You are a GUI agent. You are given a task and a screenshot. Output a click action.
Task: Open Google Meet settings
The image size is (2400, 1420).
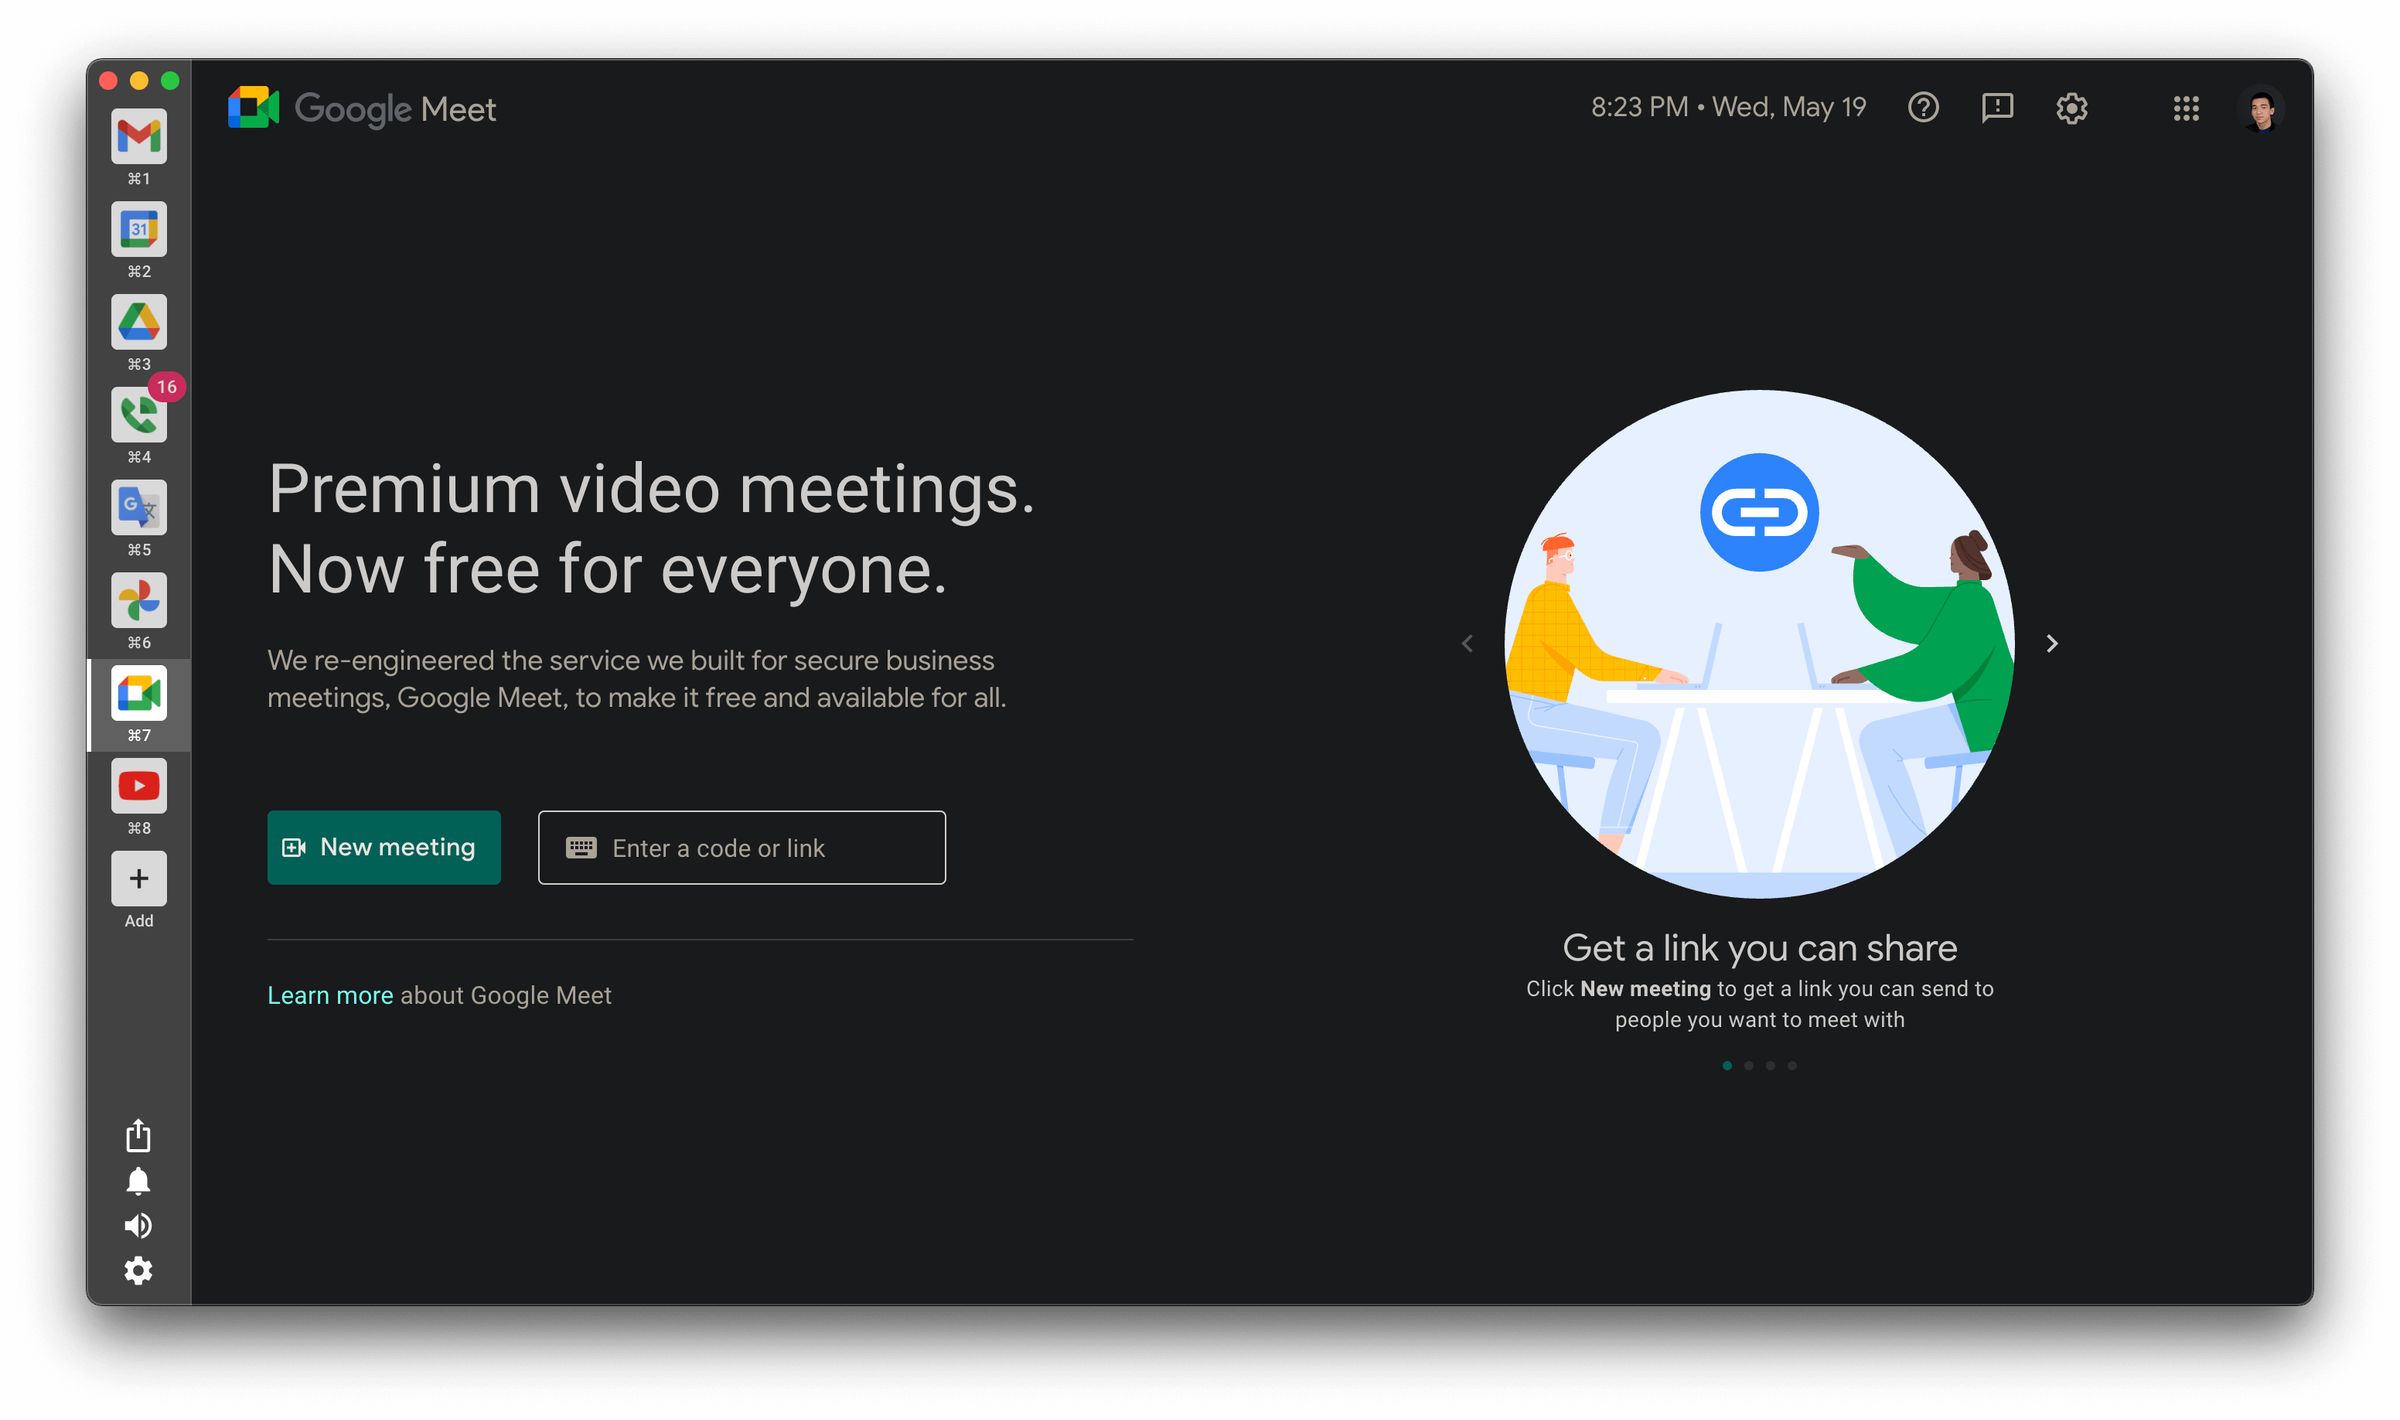point(2070,108)
